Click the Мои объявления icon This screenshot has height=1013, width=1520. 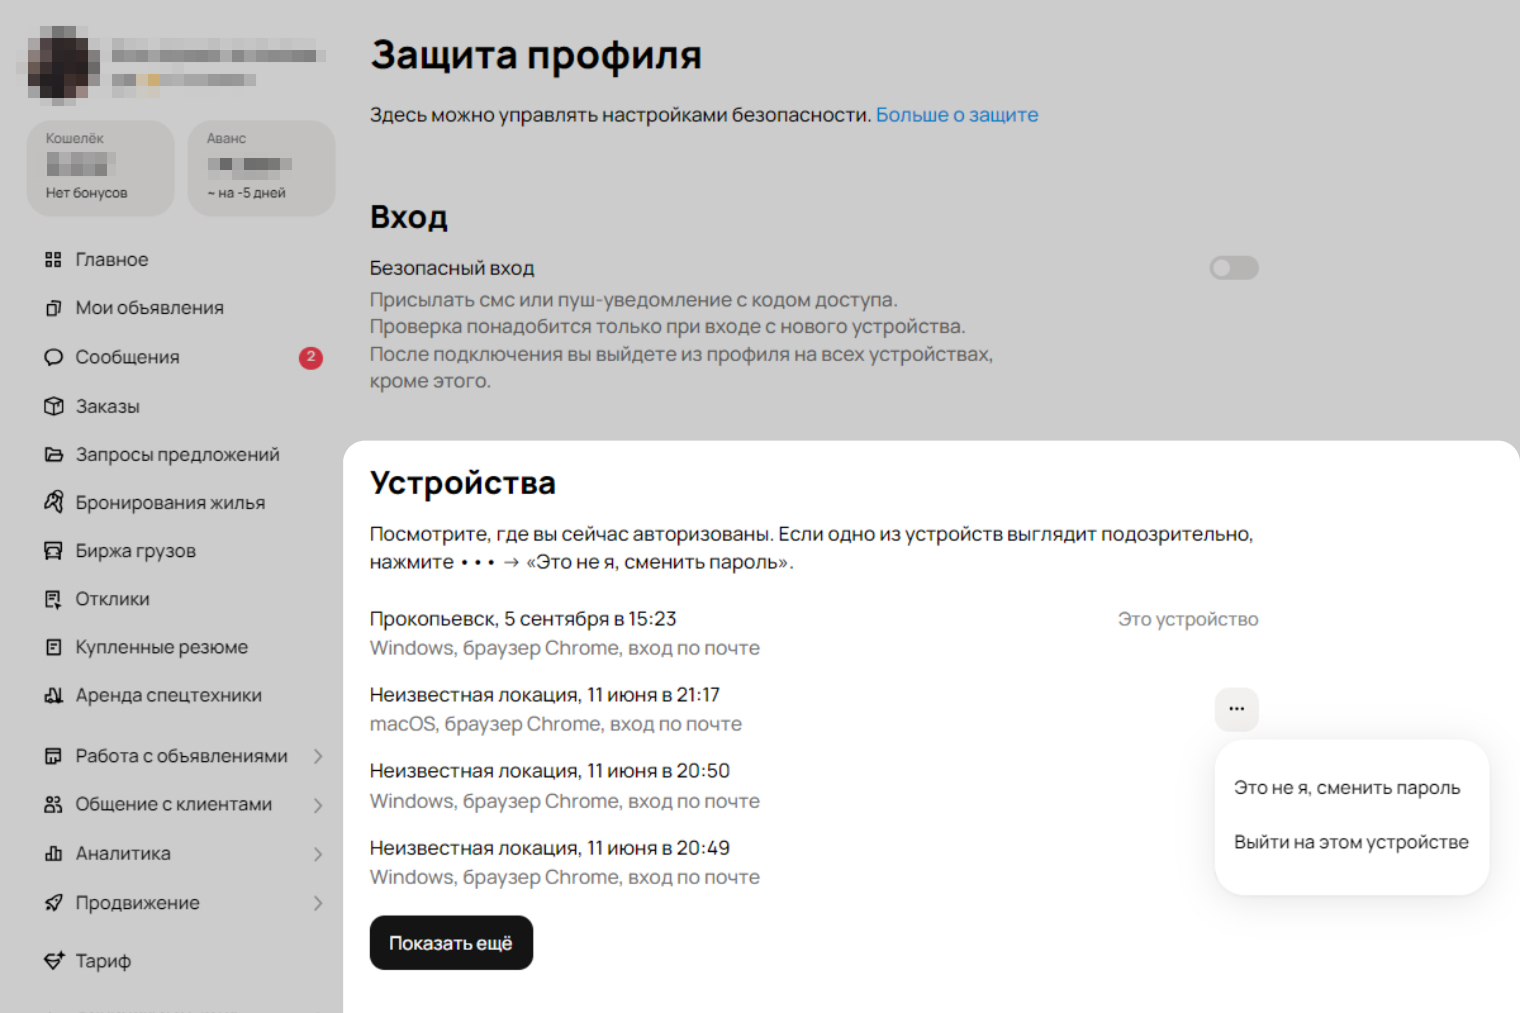point(53,308)
